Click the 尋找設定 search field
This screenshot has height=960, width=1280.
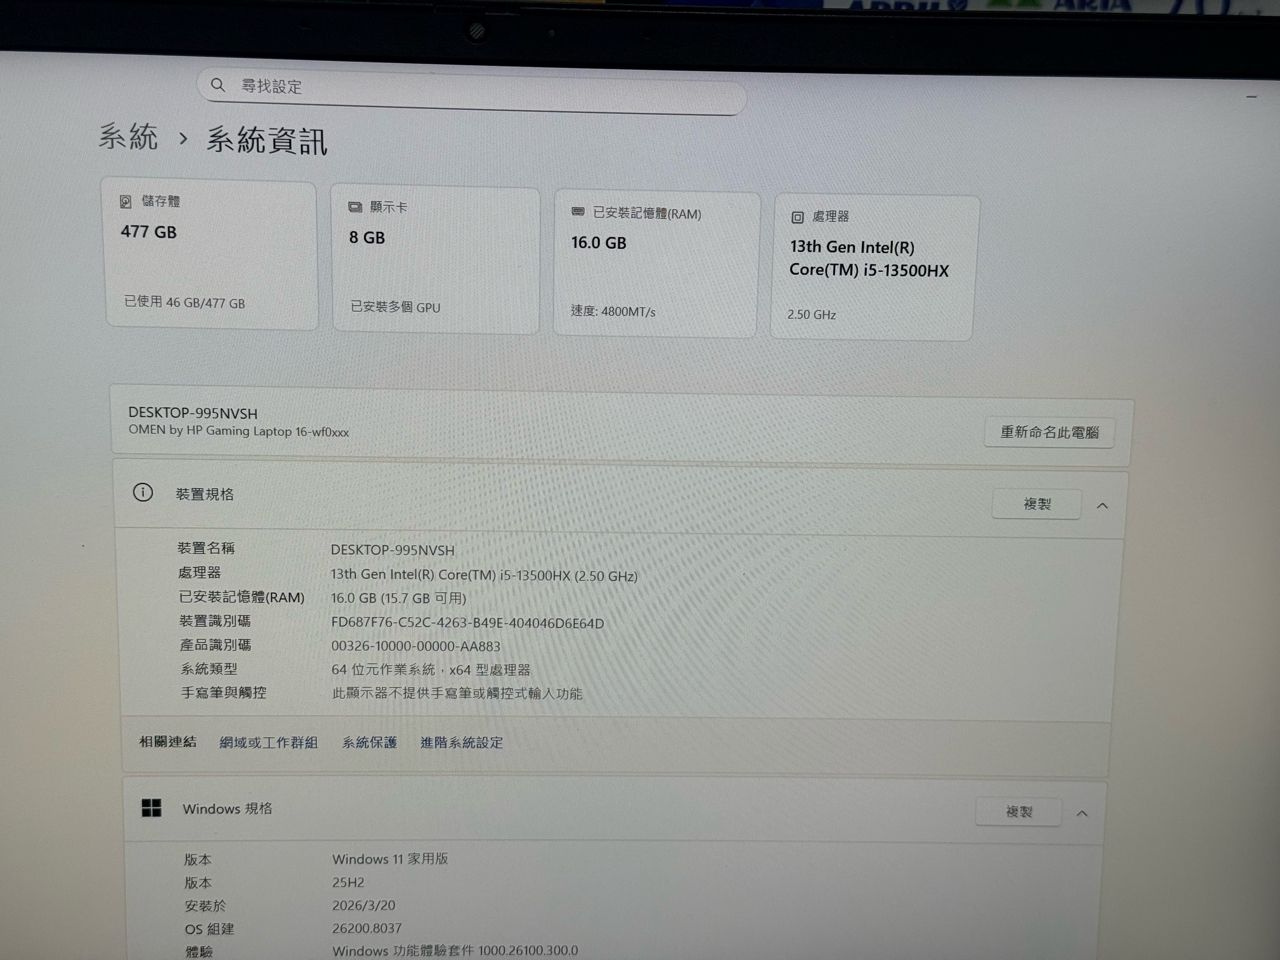click(480, 88)
